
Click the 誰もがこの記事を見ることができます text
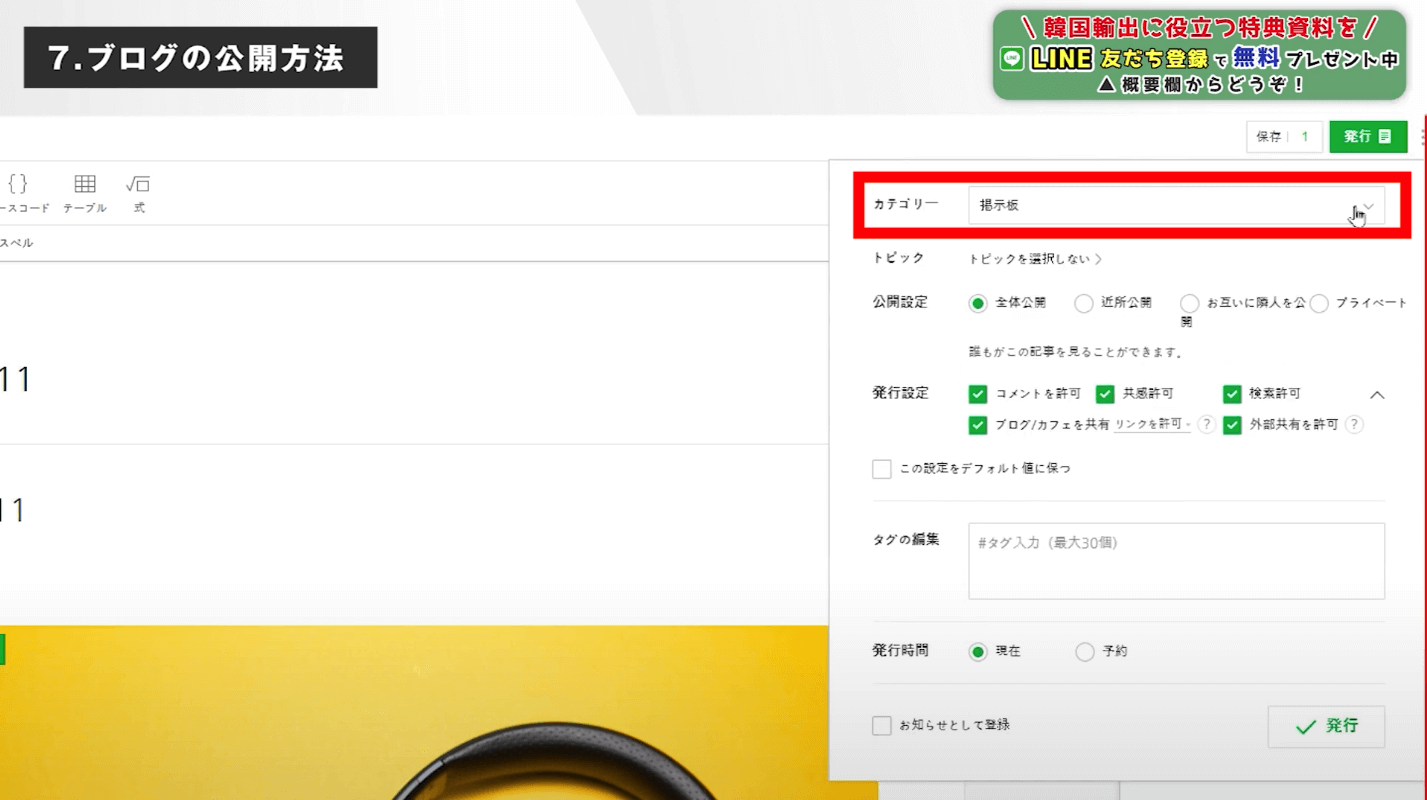pos(1076,353)
